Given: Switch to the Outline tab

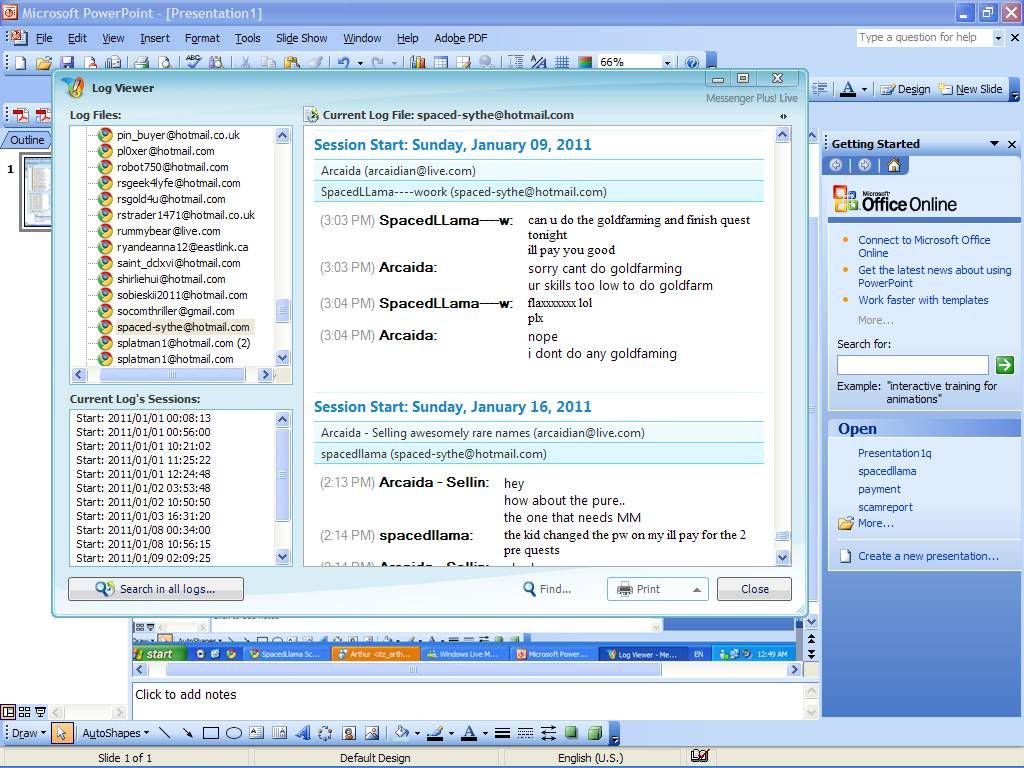Looking at the screenshot, I should pyautogui.click(x=27, y=140).
